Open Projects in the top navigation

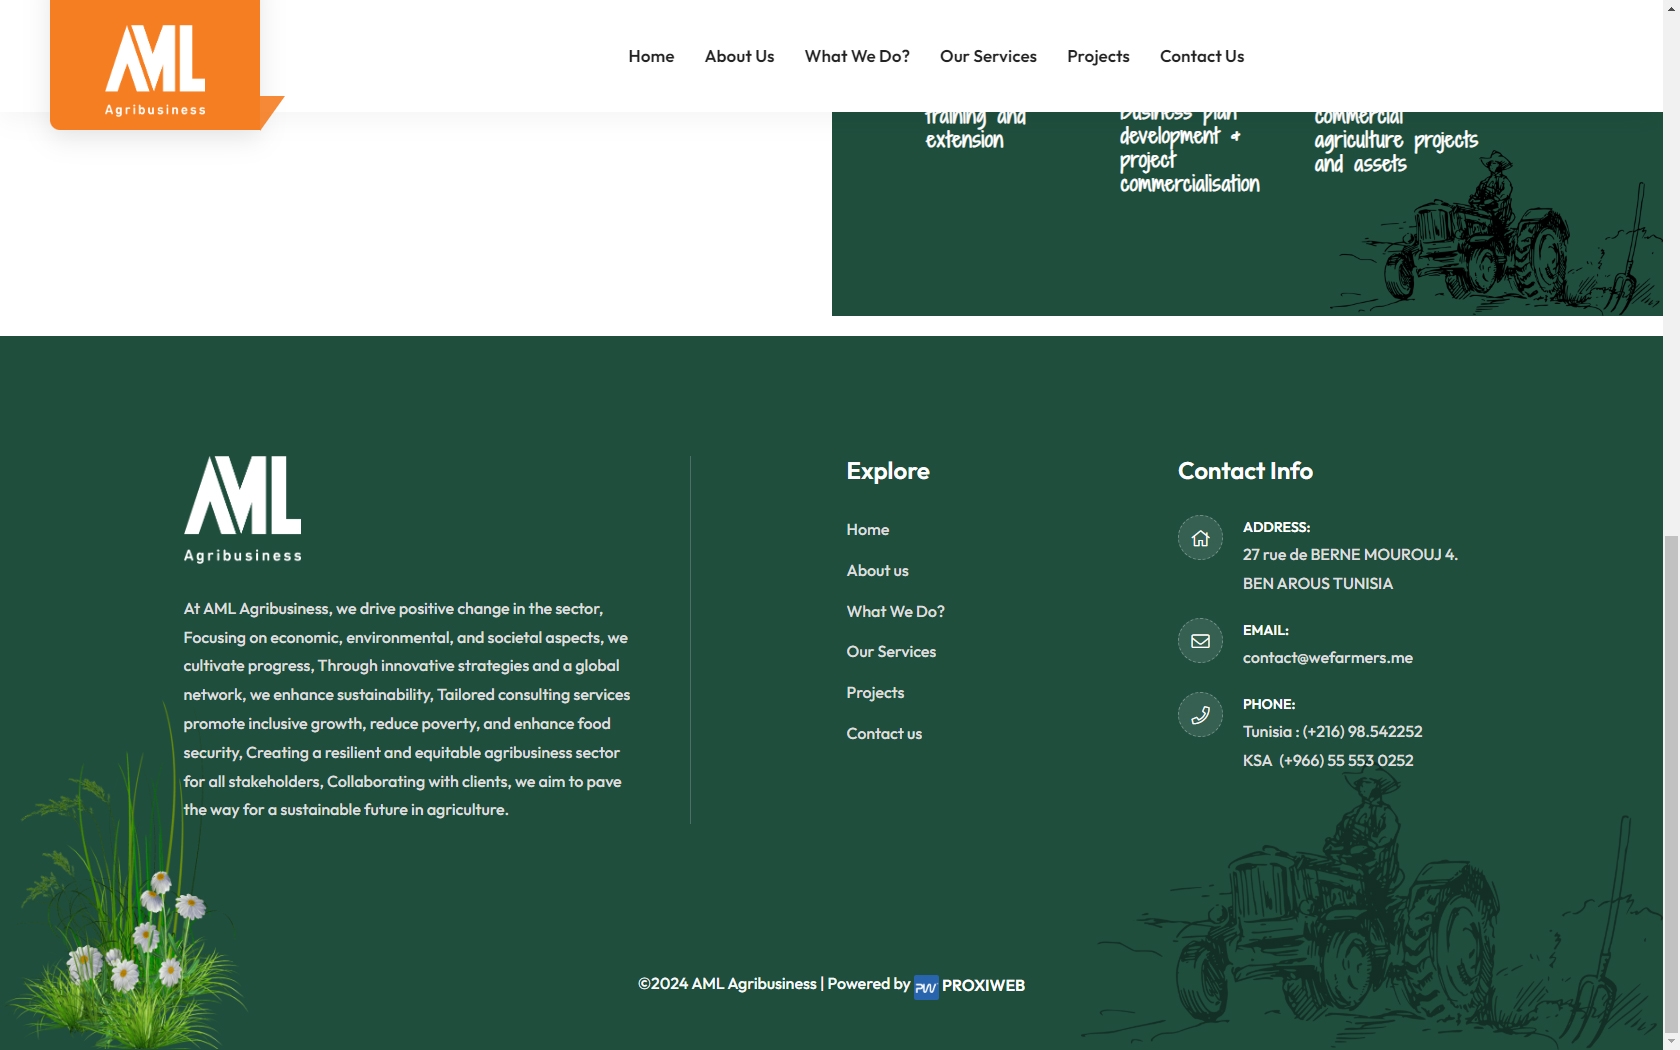click(x=1098, y=56)
